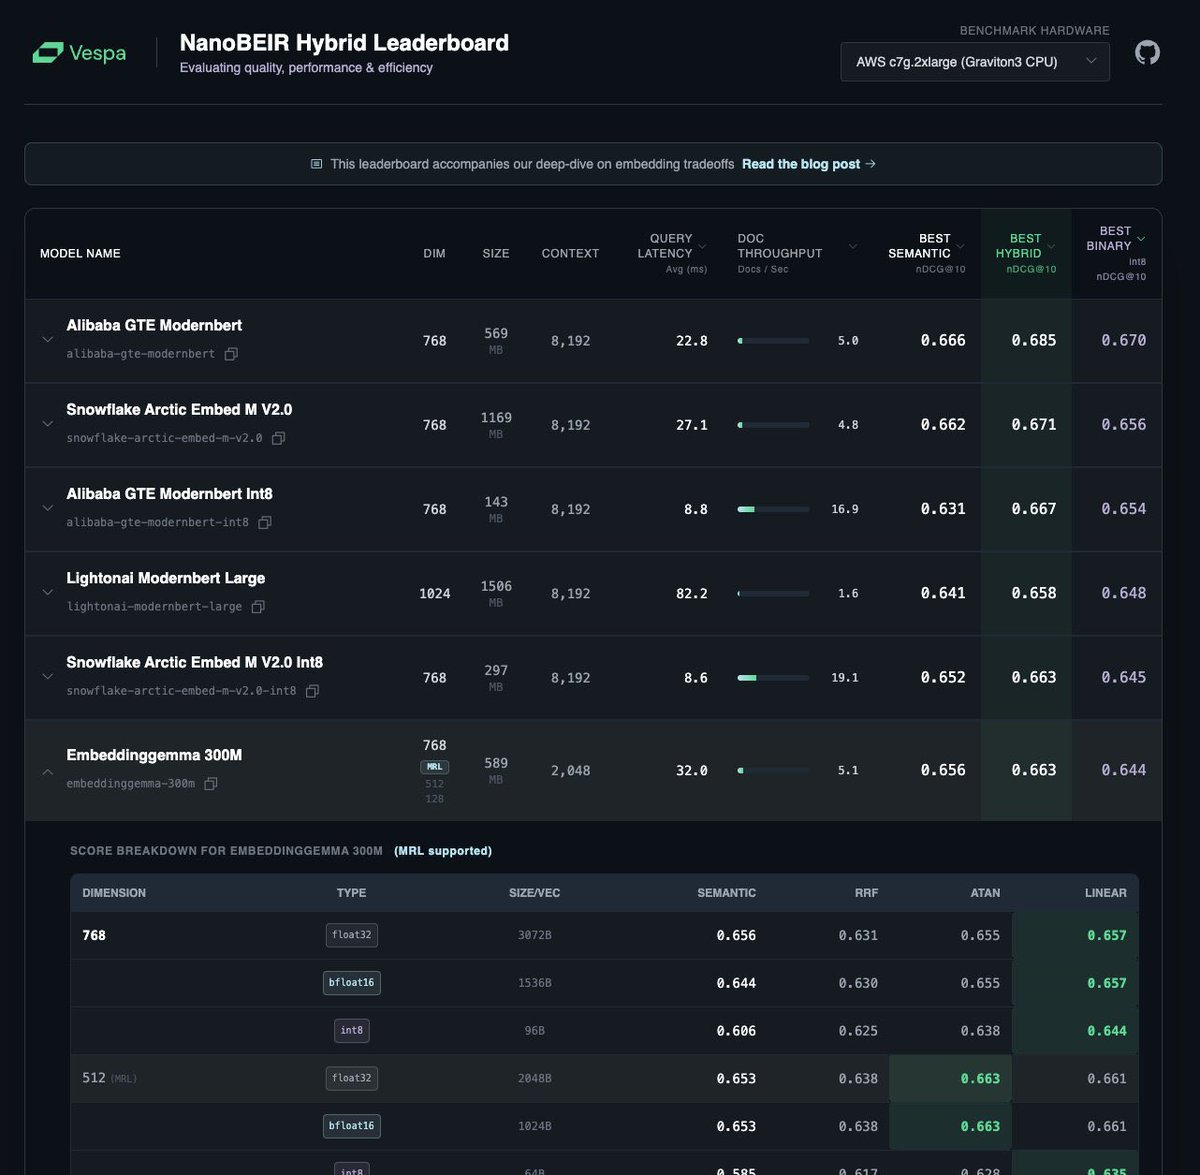The height and width of the screenshot is (1175, 1200).
Task: Click the Lightonai Modernbert Large model name
Action: coord(166,578)
